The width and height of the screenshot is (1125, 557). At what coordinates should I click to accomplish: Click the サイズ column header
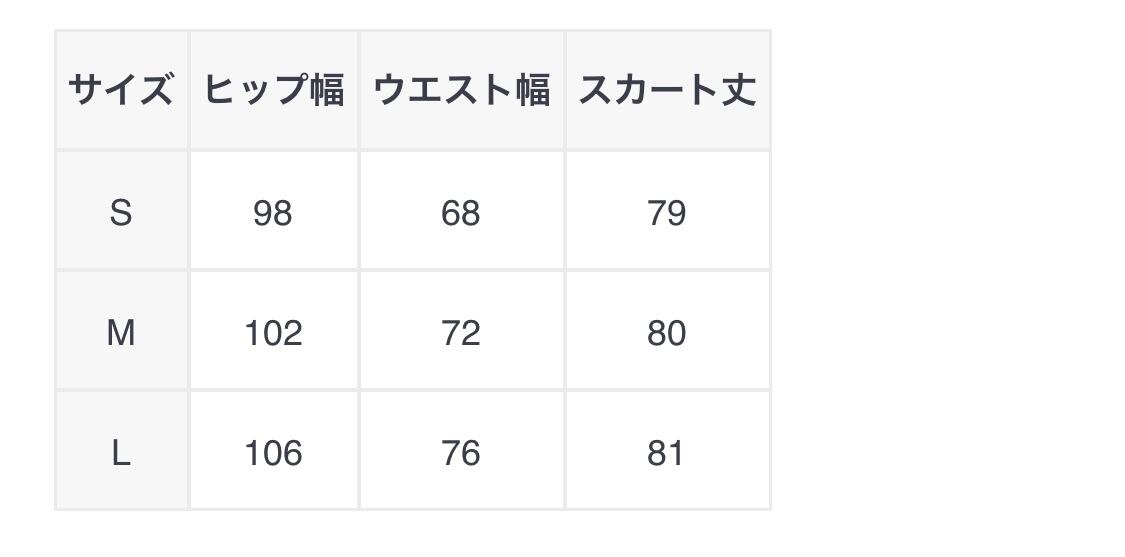coord(121,91)
